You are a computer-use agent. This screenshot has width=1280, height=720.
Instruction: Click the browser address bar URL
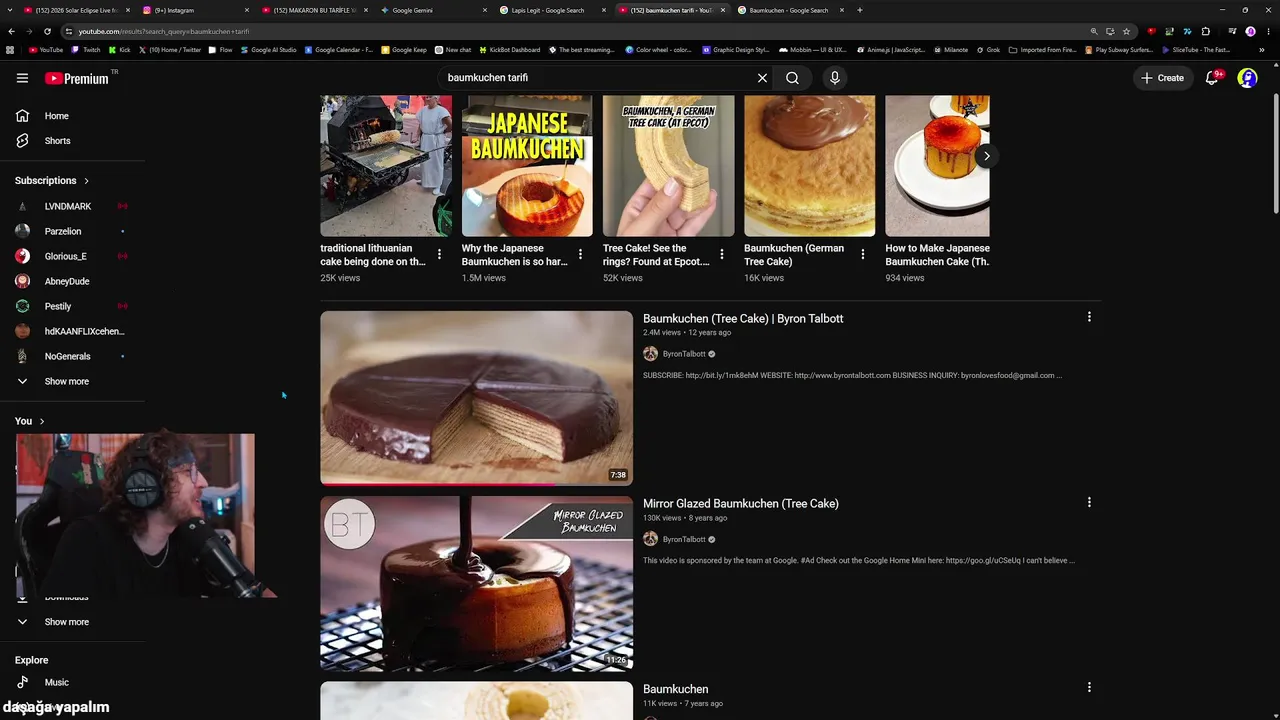click(164, 31)
